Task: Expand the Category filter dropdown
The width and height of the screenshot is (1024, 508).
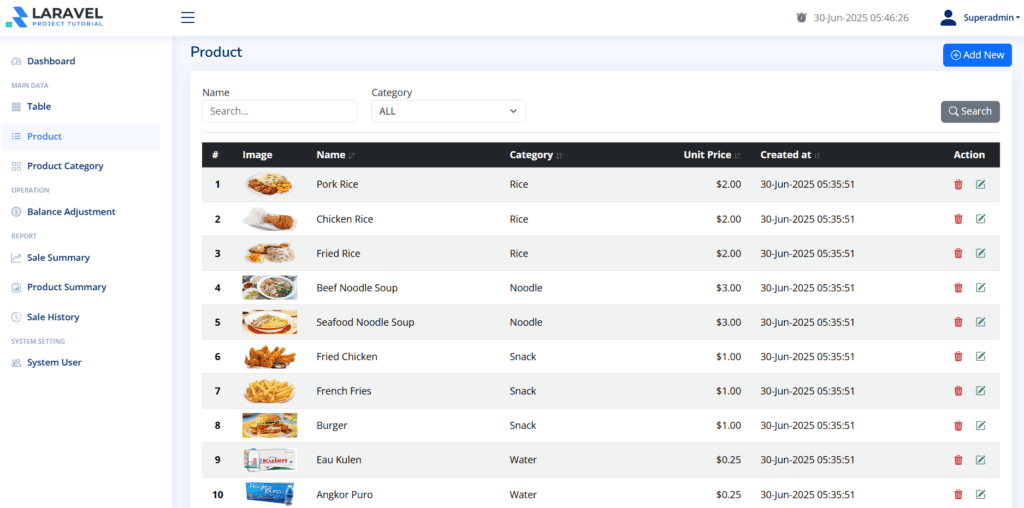Action: point(448,111)
